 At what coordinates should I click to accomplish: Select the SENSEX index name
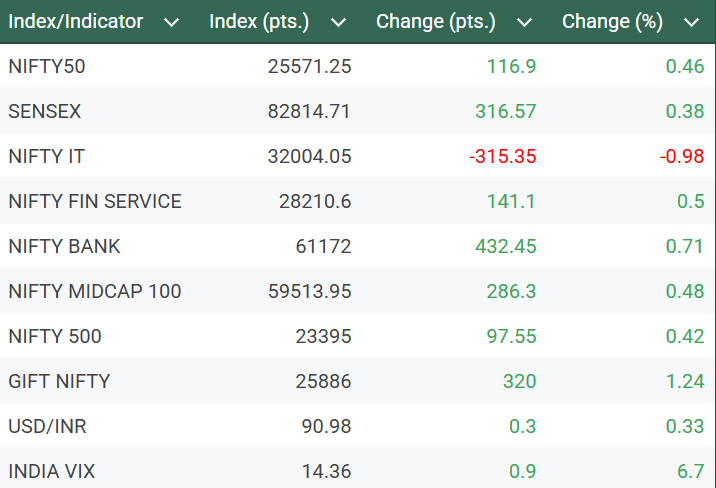(x=45, y=111)
